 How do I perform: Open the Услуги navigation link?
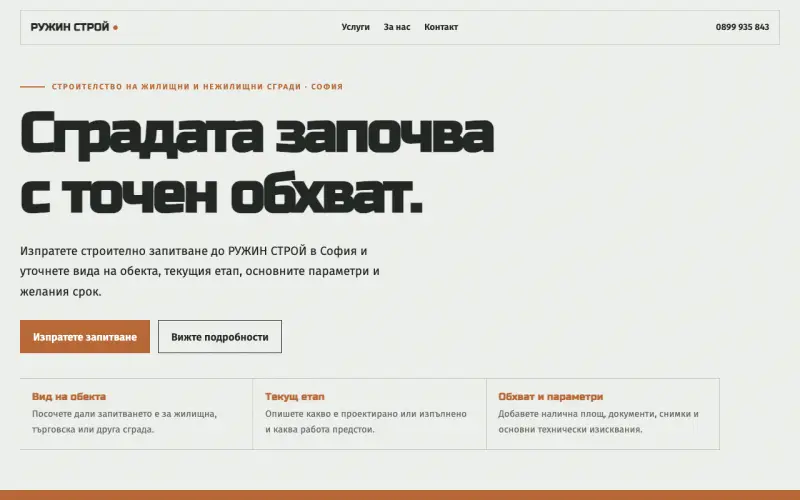(356, 27)
